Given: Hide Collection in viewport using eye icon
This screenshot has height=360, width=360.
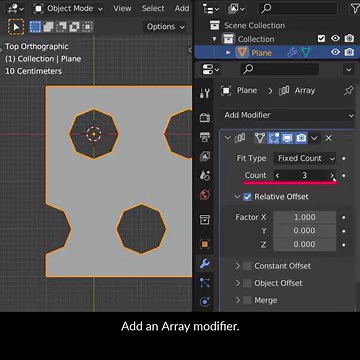Looking at the screenshot, I should pyautogui.click(x=335, y=39).
